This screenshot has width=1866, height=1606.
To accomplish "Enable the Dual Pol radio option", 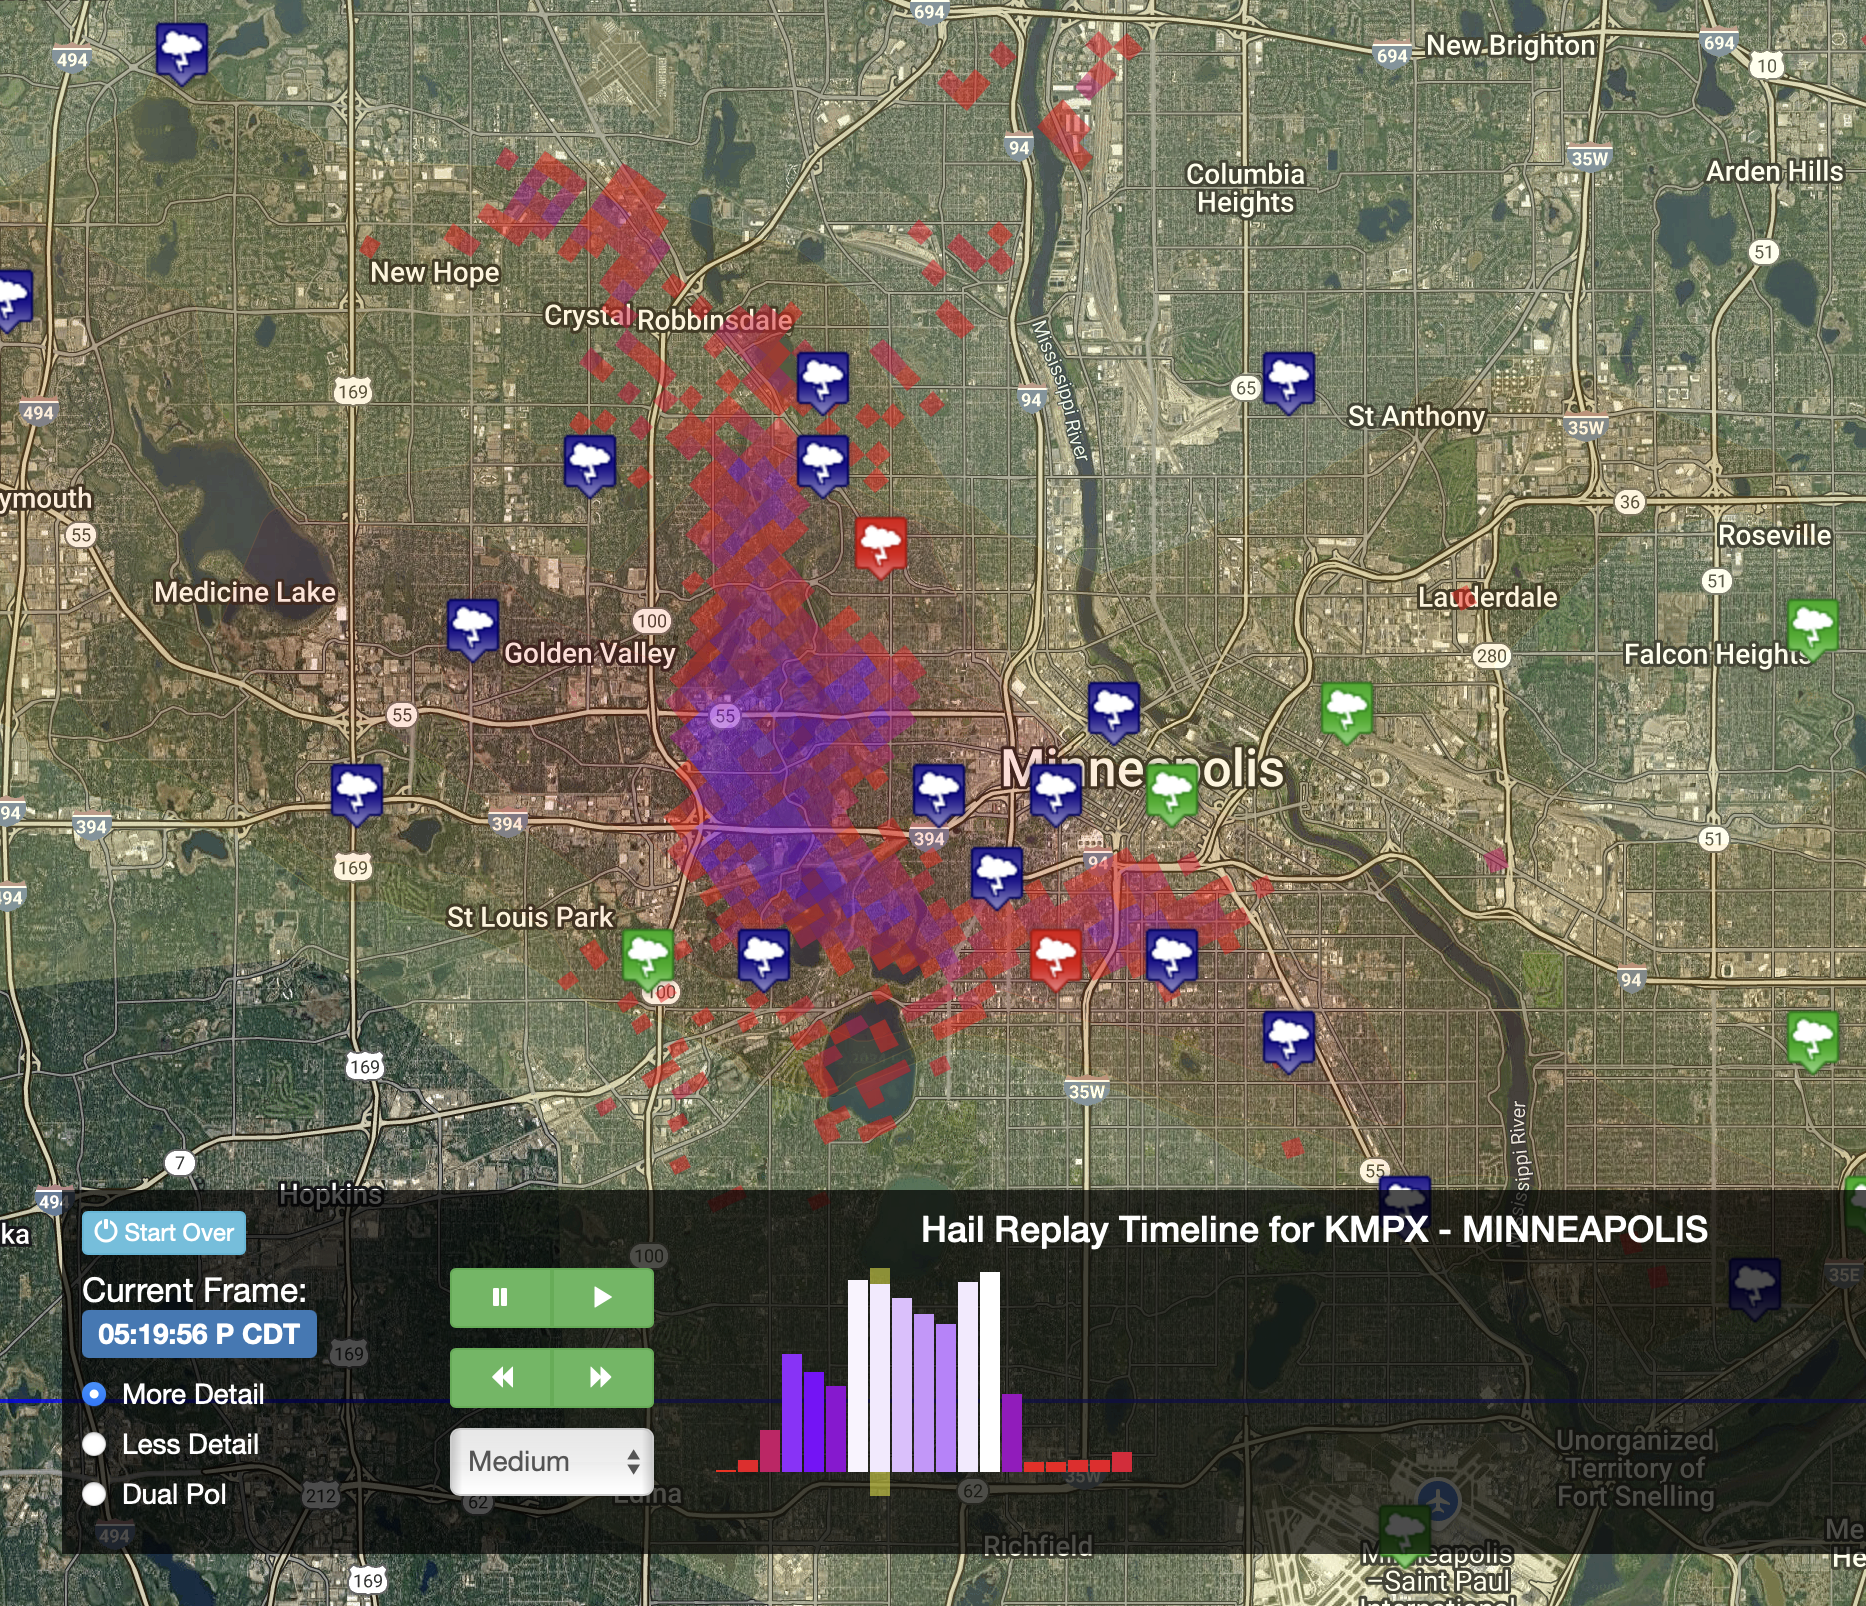I will [x=95, y=1494].
